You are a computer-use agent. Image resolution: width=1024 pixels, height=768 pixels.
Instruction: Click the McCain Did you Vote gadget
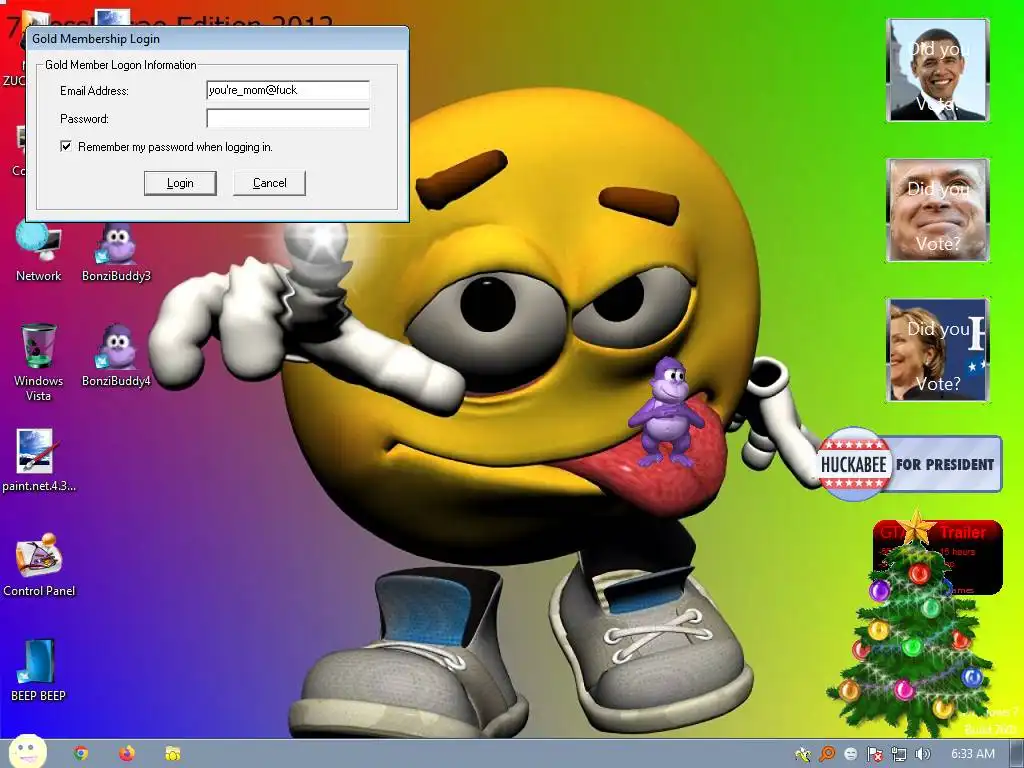coord(938,210)
